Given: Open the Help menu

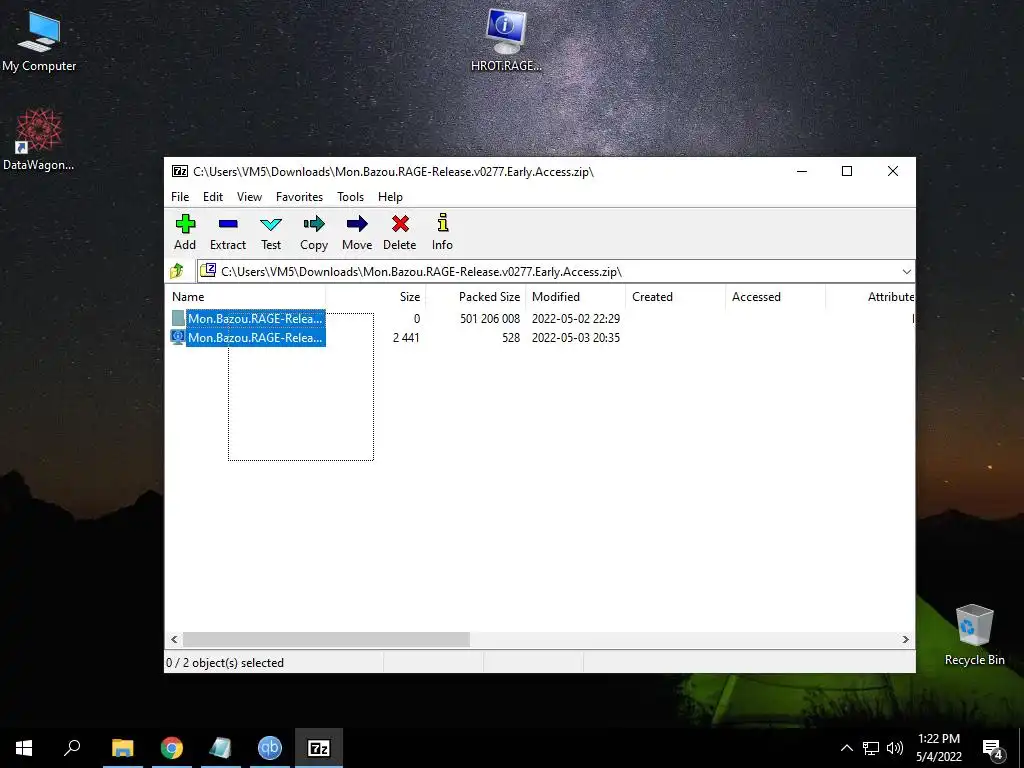Looking at the screenshot, I should coord(391,197).
